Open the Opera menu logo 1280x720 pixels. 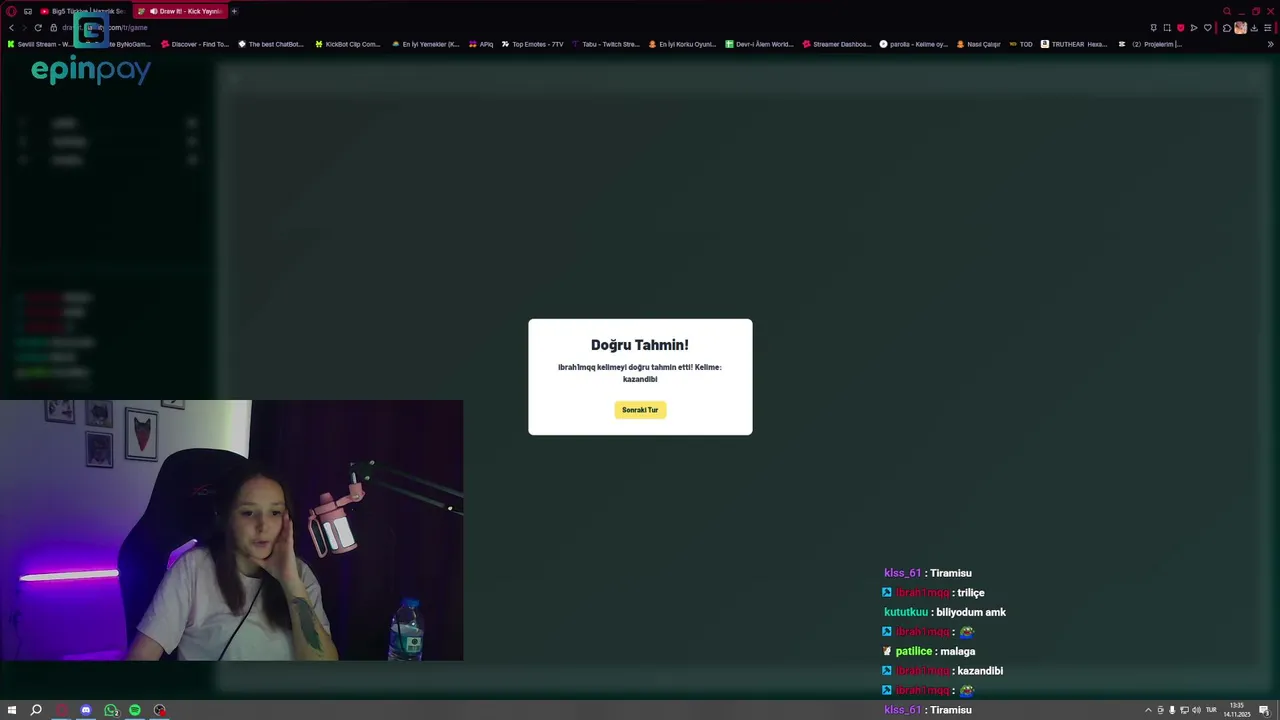point(11,11)
